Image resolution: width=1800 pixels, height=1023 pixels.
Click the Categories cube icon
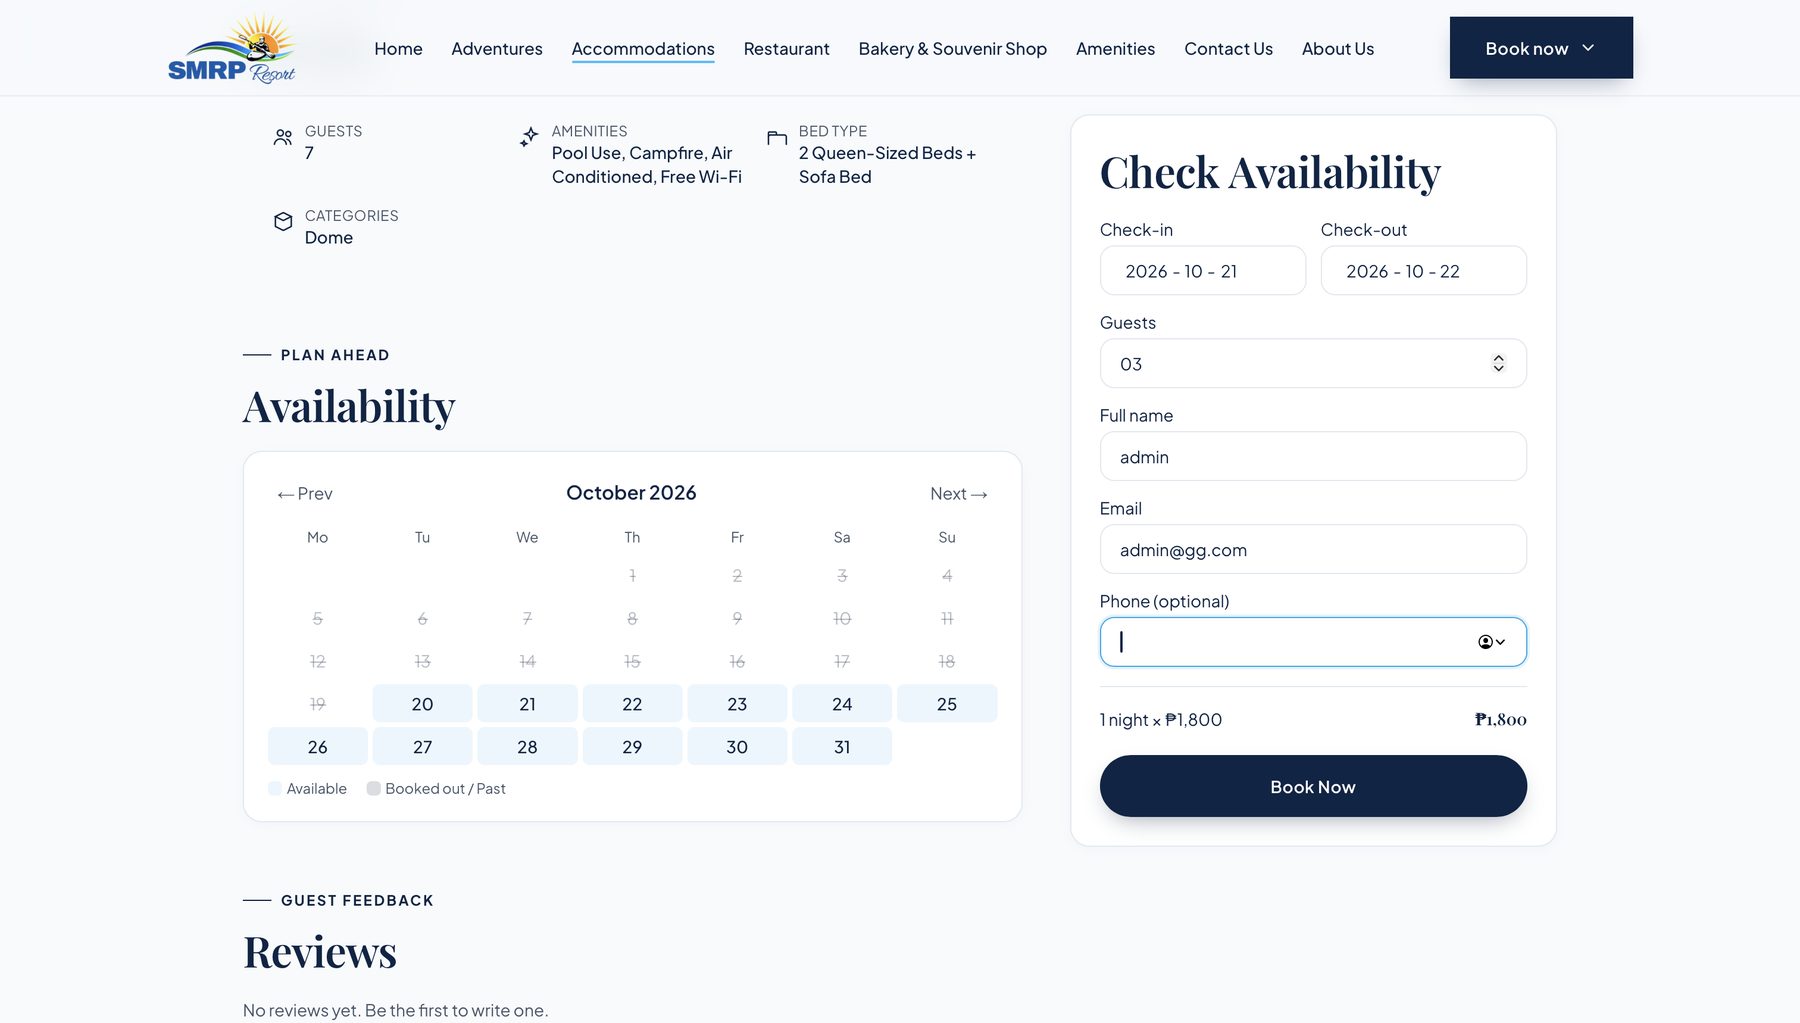point(283,222)
